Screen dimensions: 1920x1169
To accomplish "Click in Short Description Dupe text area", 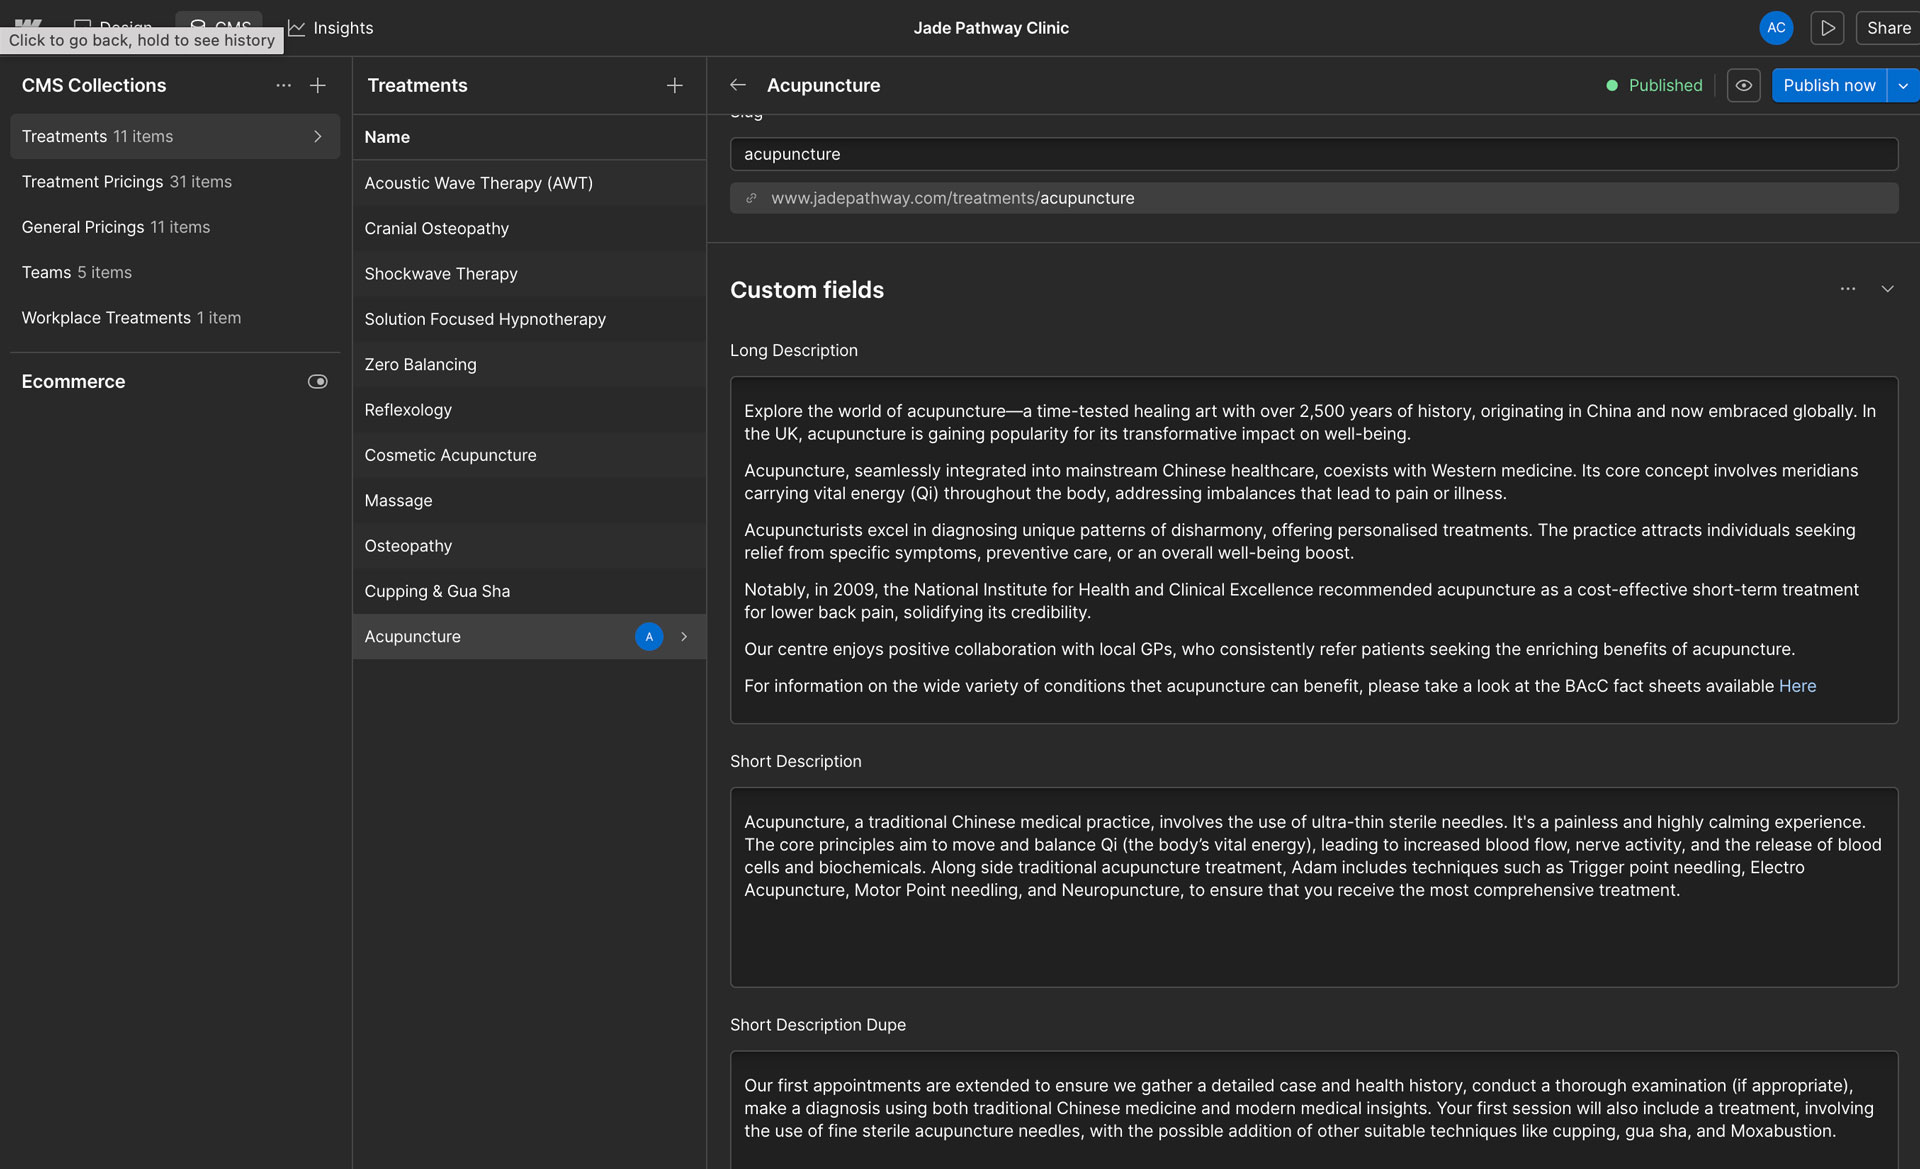I will [x=1314, y=1110].
